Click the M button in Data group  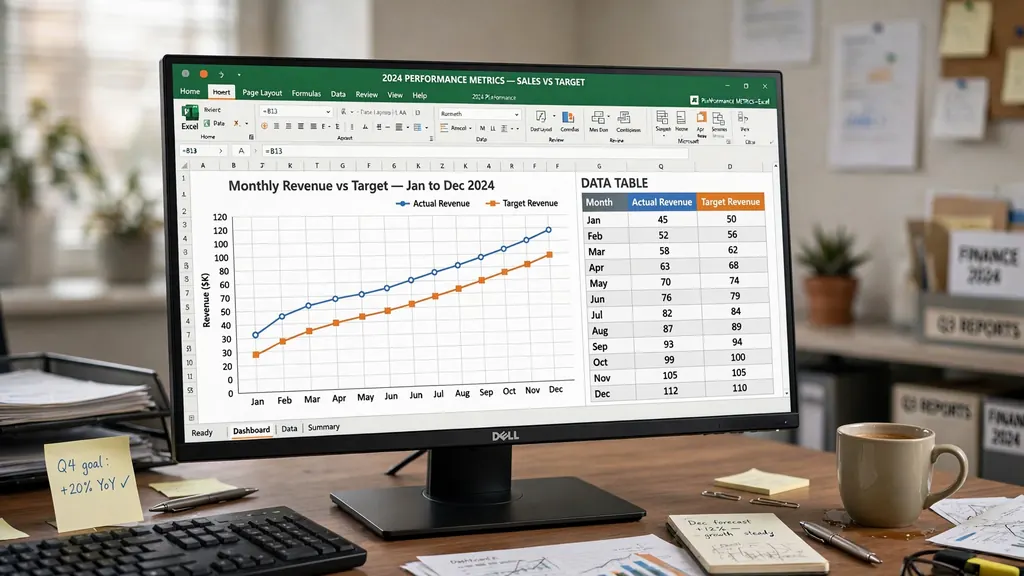(x=483, y=128)
